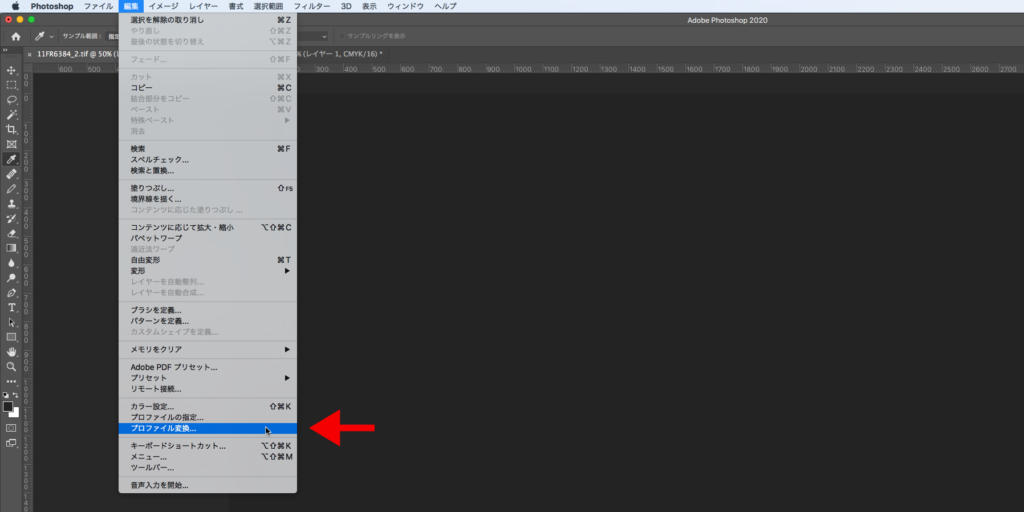
Task: Select the Gradient tool
Action: (x=11, y=248)
